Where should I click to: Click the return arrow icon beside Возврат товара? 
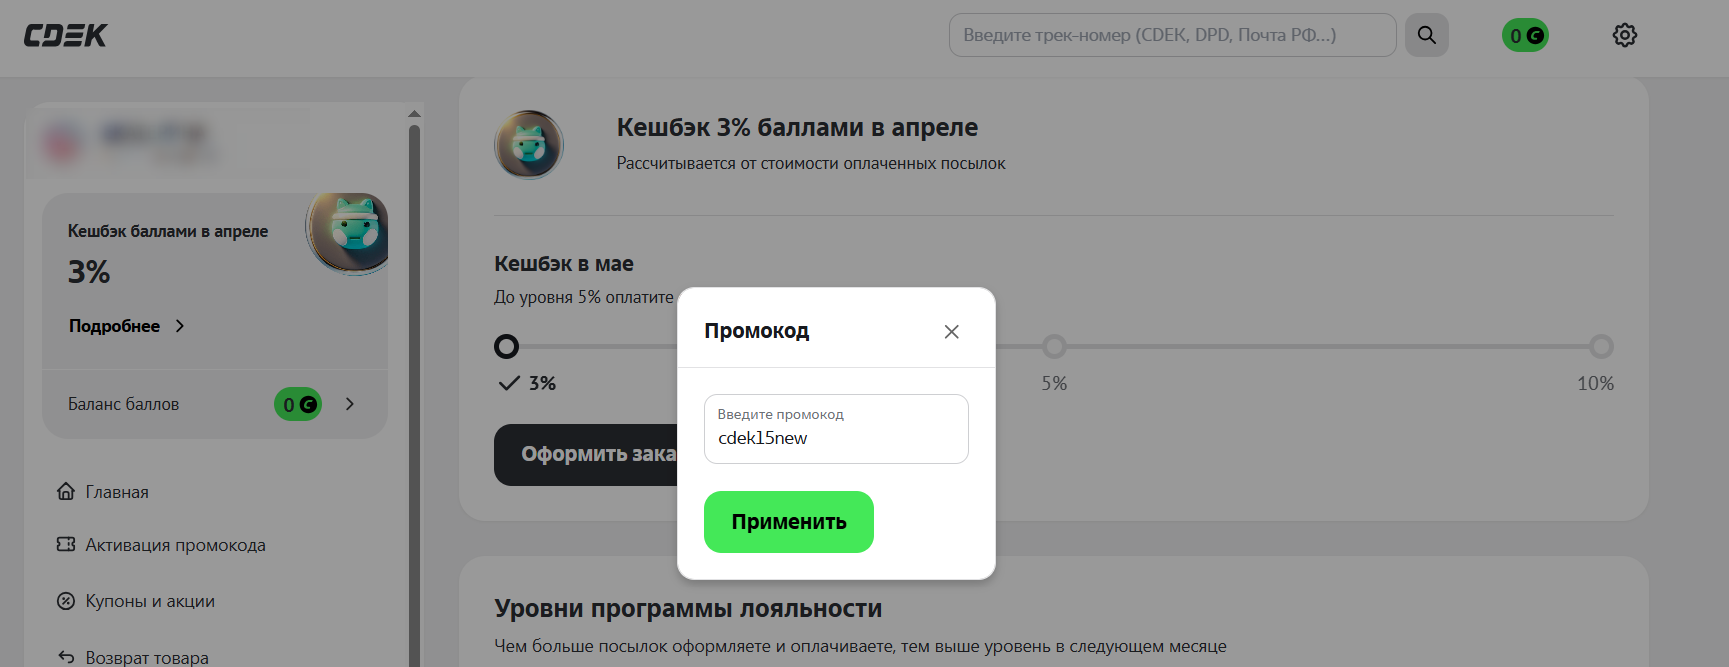[x=66, y=657]
